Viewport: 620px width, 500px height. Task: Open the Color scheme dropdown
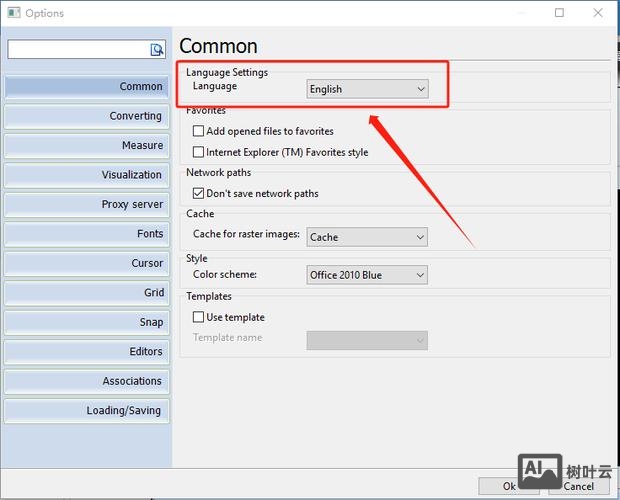pos(367,275)
